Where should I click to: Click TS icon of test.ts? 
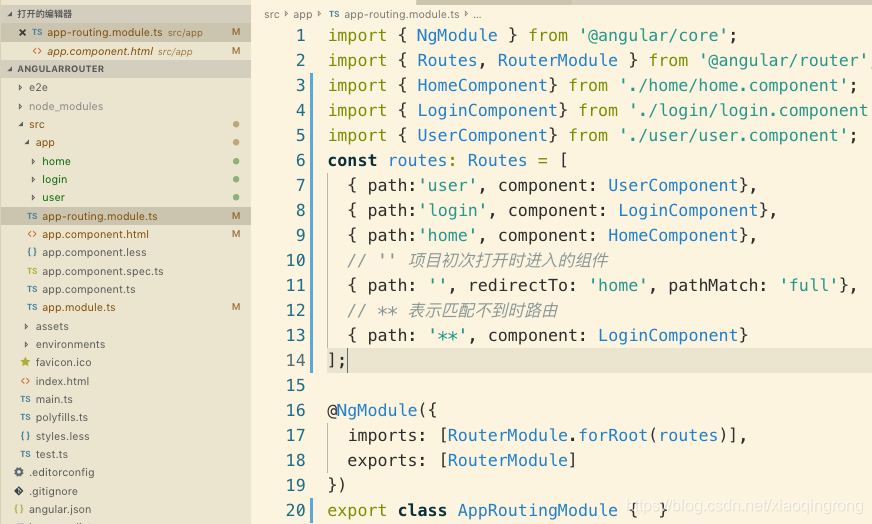[x=25, y=454]
